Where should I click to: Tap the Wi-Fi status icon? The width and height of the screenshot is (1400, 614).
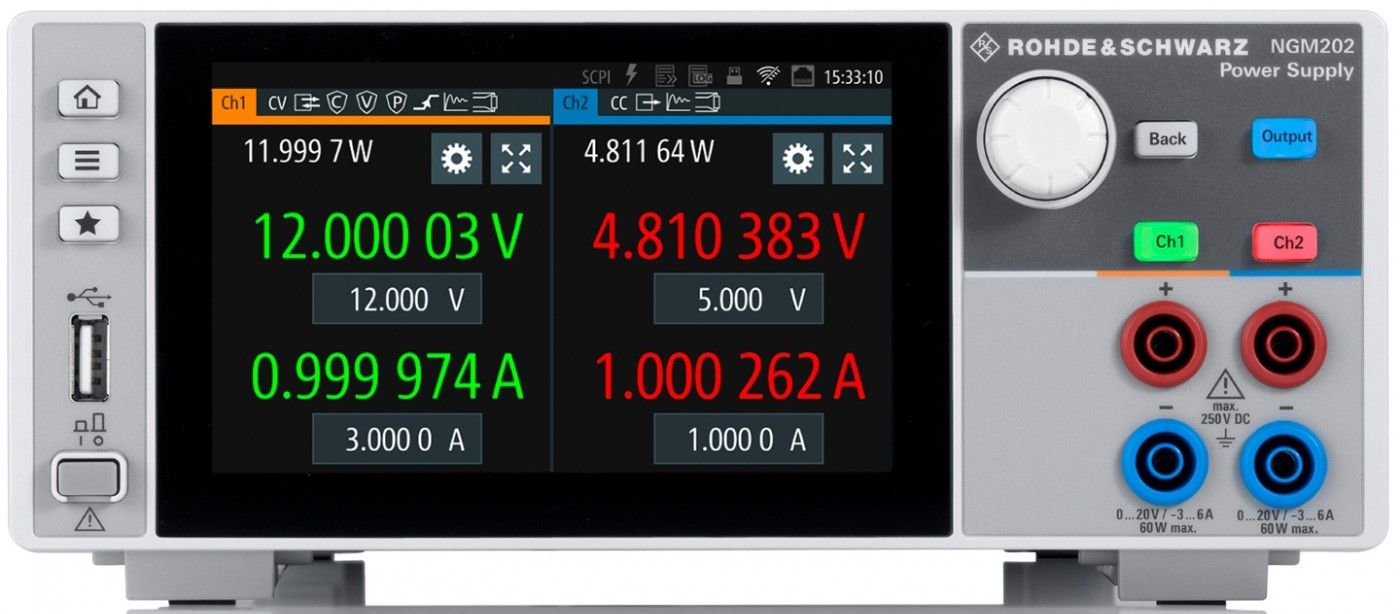click(768, 76)
